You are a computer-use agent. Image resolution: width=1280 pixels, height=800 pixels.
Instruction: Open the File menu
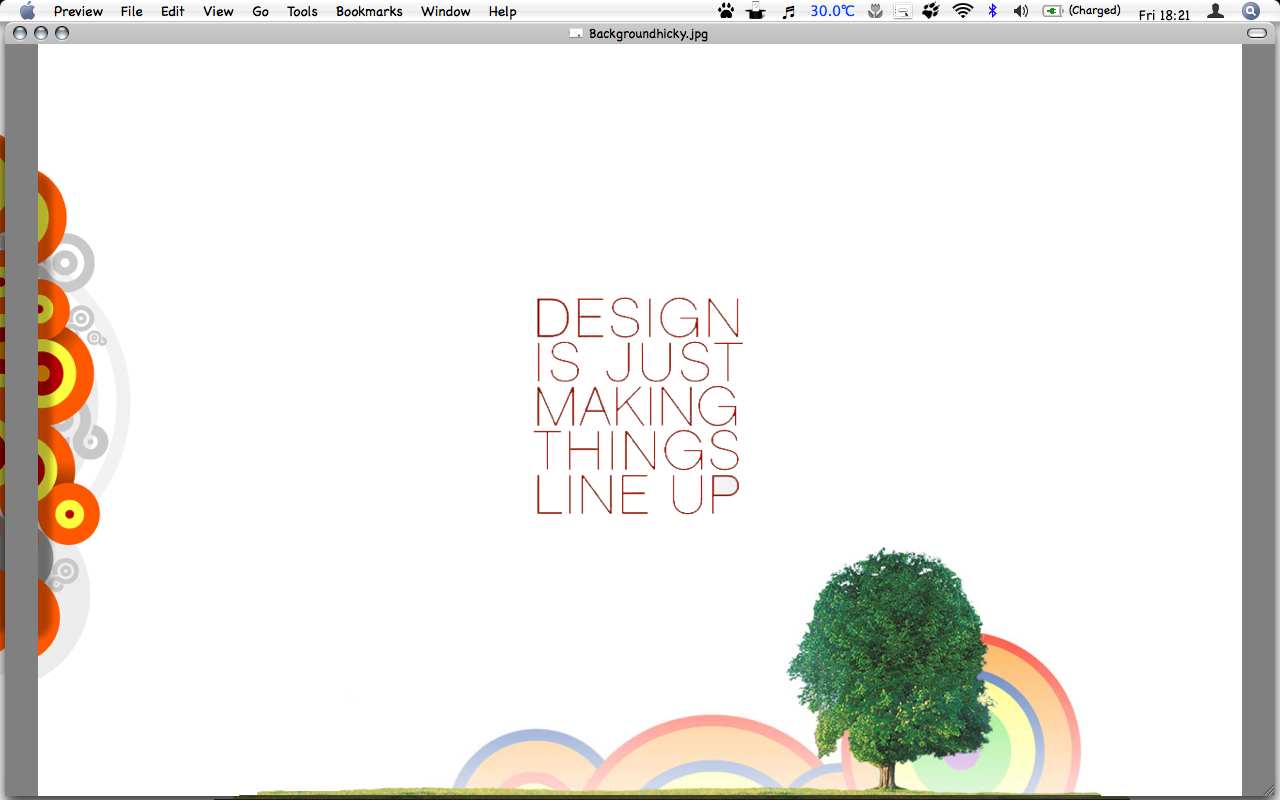(131, 11)
